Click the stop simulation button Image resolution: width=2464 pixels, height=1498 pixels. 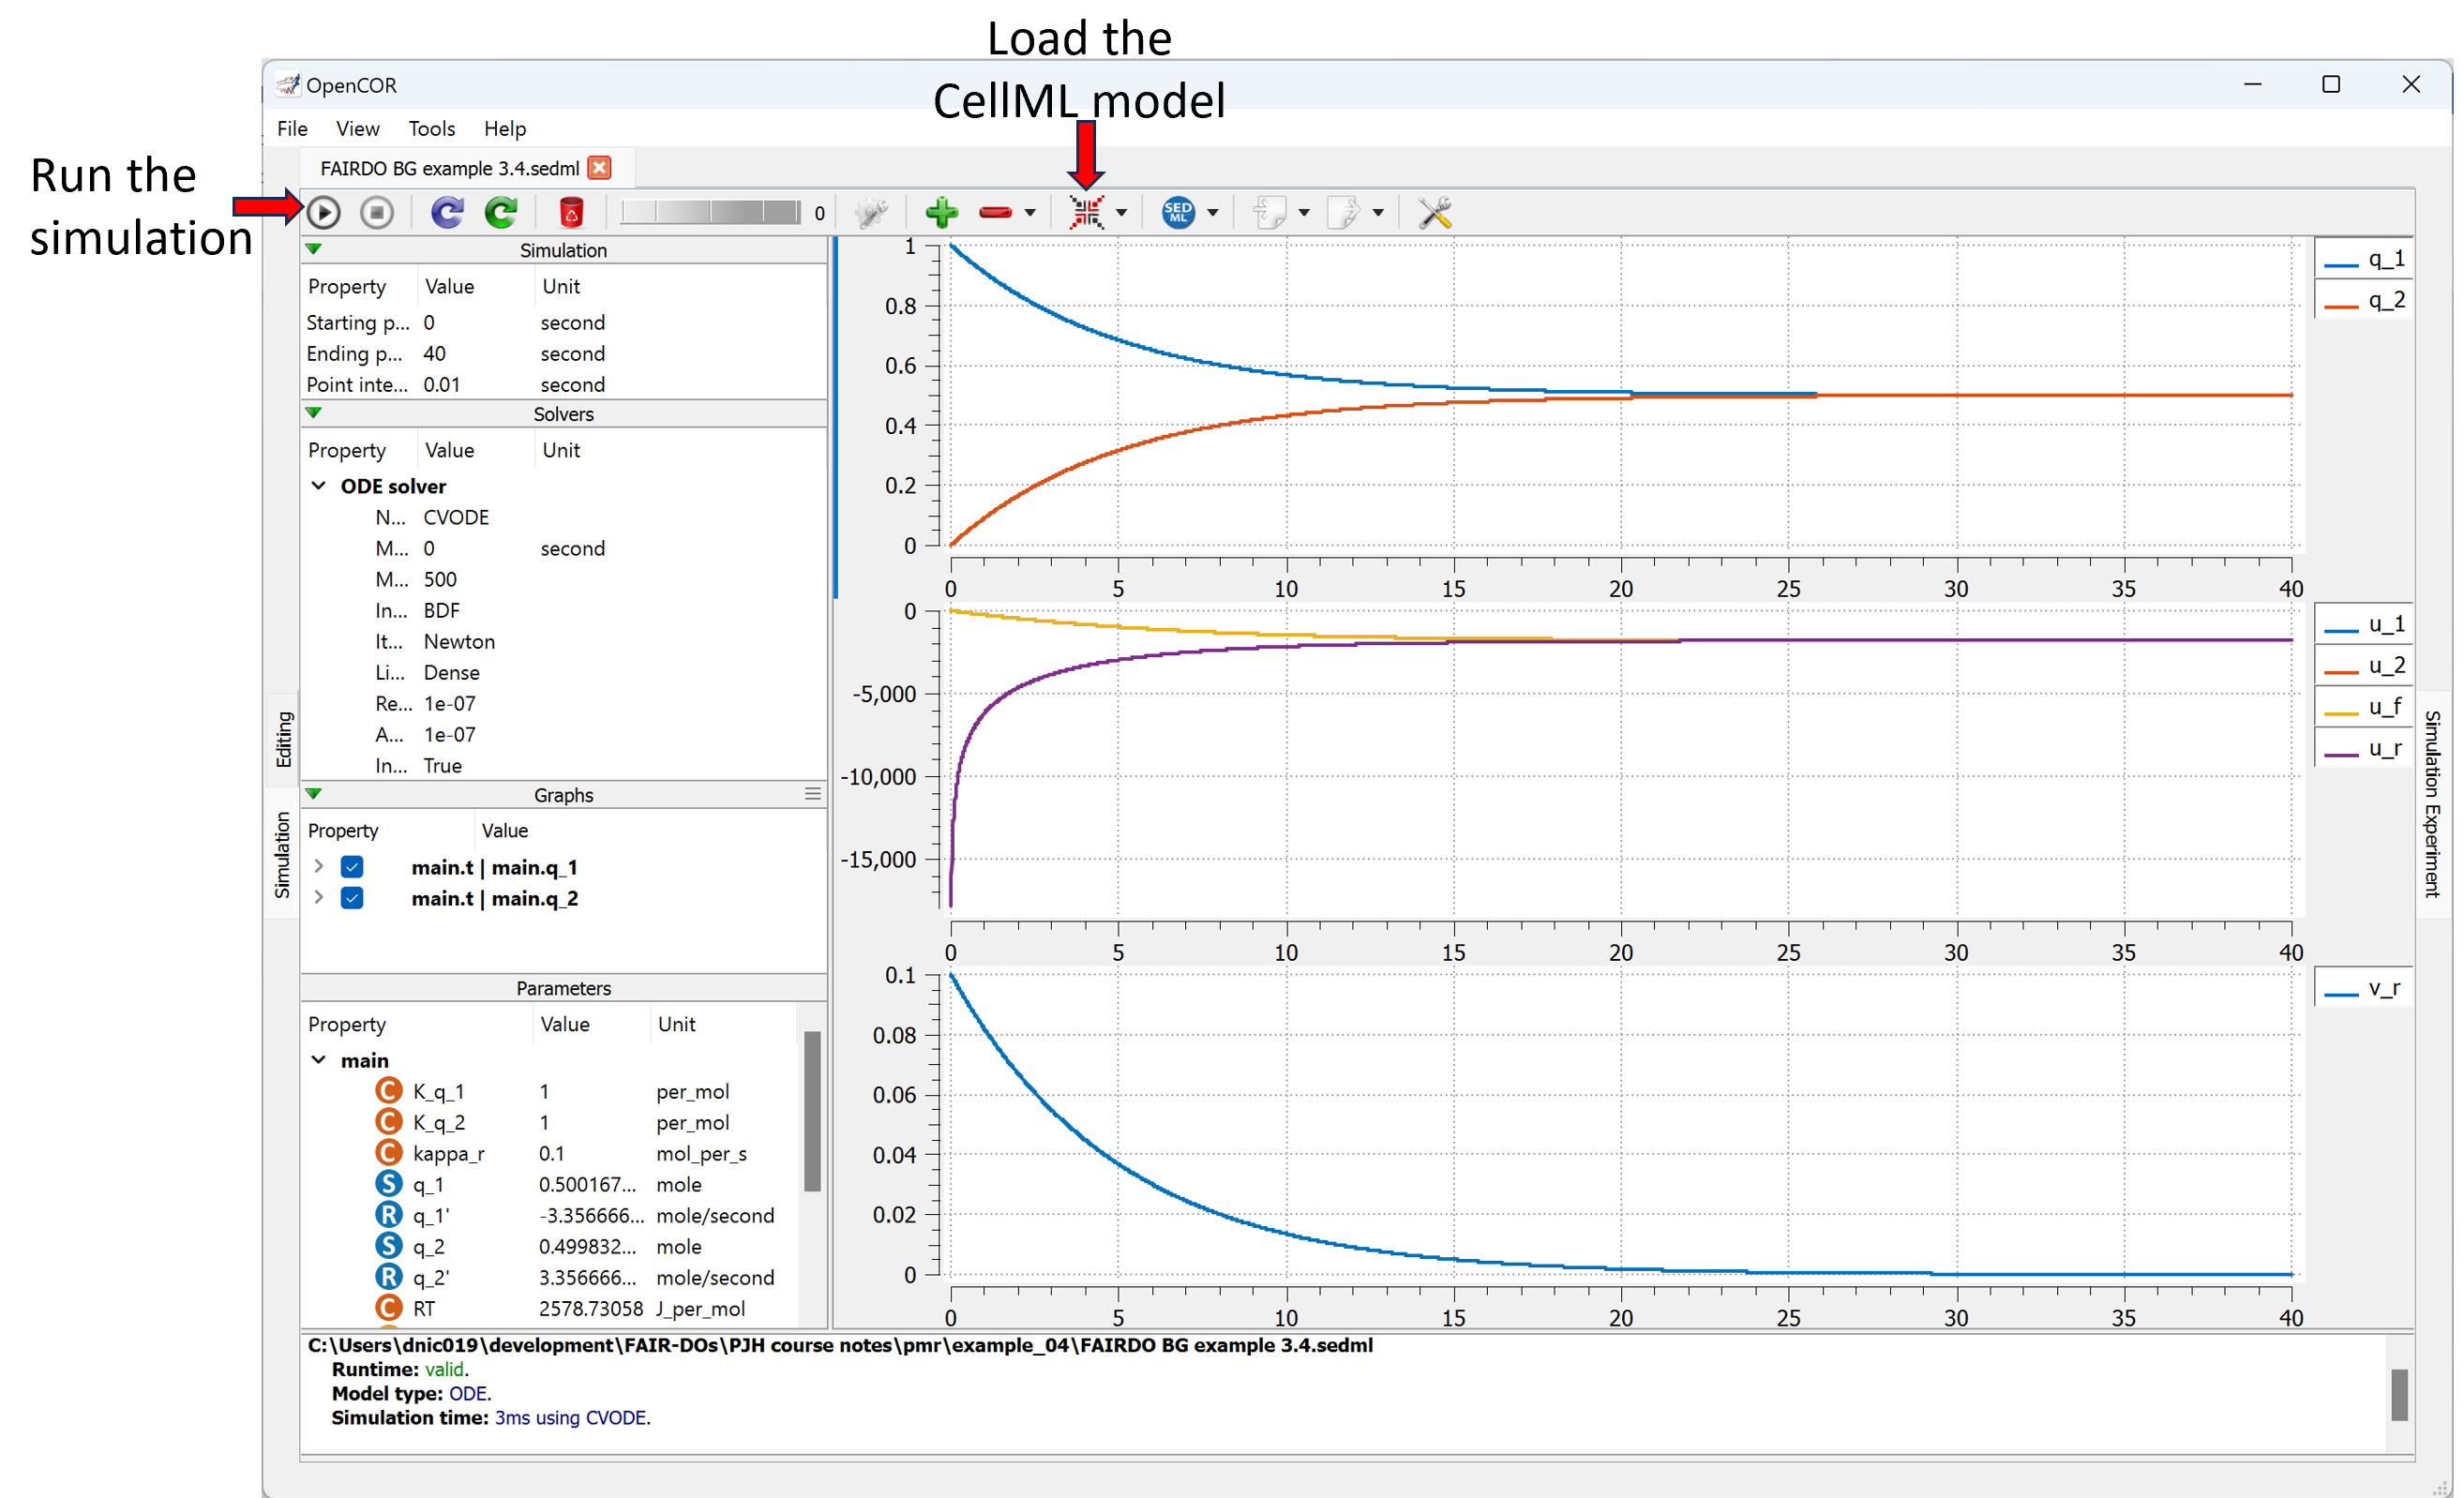pyautogui.click(x=377, y=212)
